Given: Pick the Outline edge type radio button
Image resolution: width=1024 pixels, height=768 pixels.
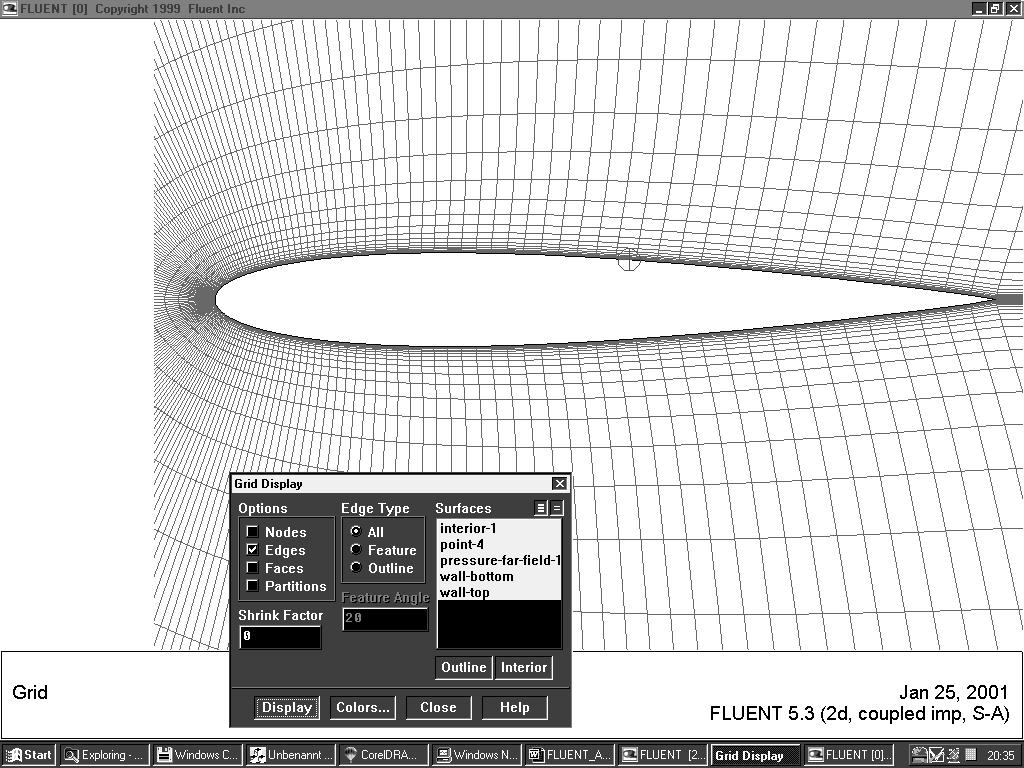Looking at the screenshot, I should pos(356,568).
